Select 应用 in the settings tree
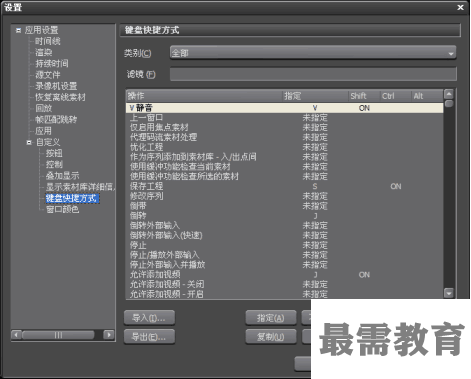The width and height of the screenshot is (471, 379). click(x=44, y=131)
